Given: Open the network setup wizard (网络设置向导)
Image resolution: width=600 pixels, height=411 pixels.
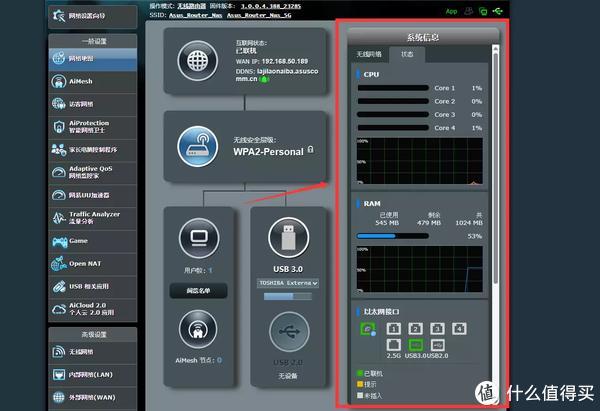Looking at the screenshot, I should click(93, 16).
